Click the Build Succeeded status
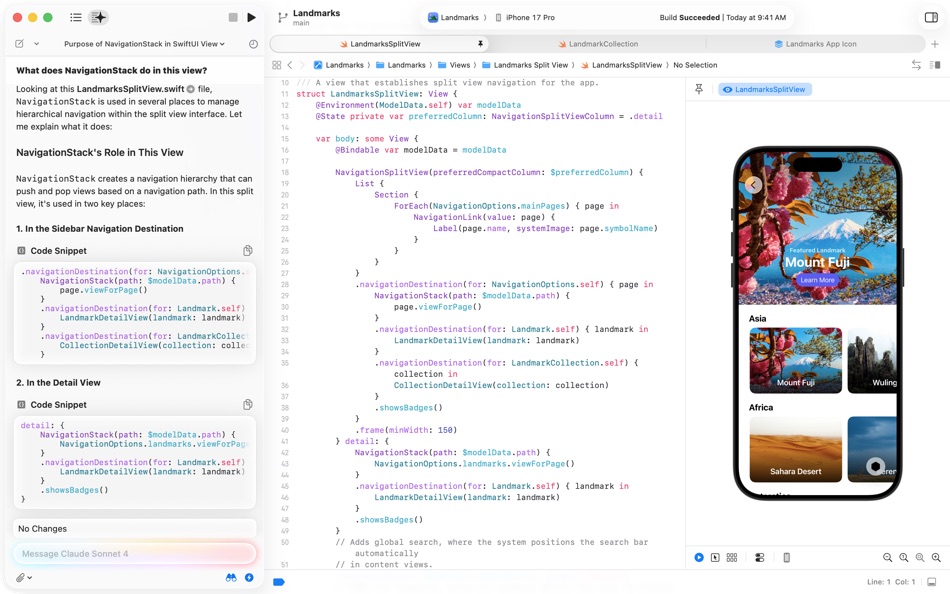The height and width of the screenshot is (594, 950). pyautogui.click(x=689, y=18)
